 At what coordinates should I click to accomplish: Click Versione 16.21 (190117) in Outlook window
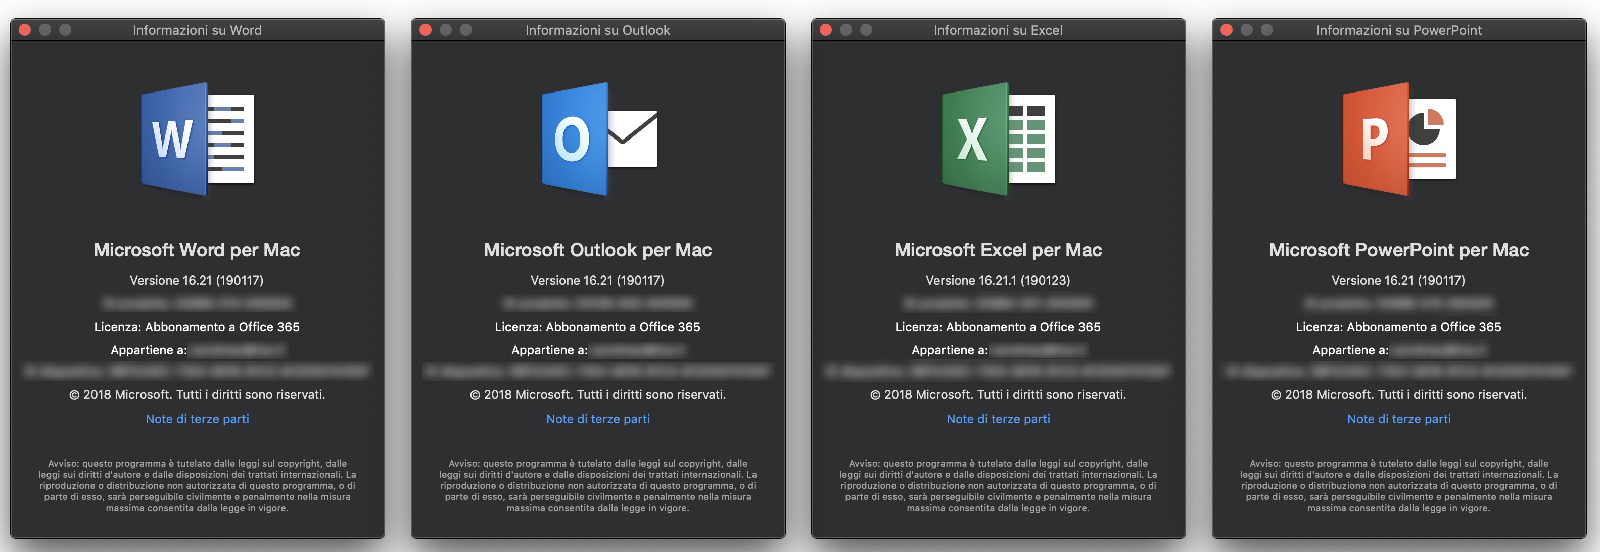(x=598, y=281)
